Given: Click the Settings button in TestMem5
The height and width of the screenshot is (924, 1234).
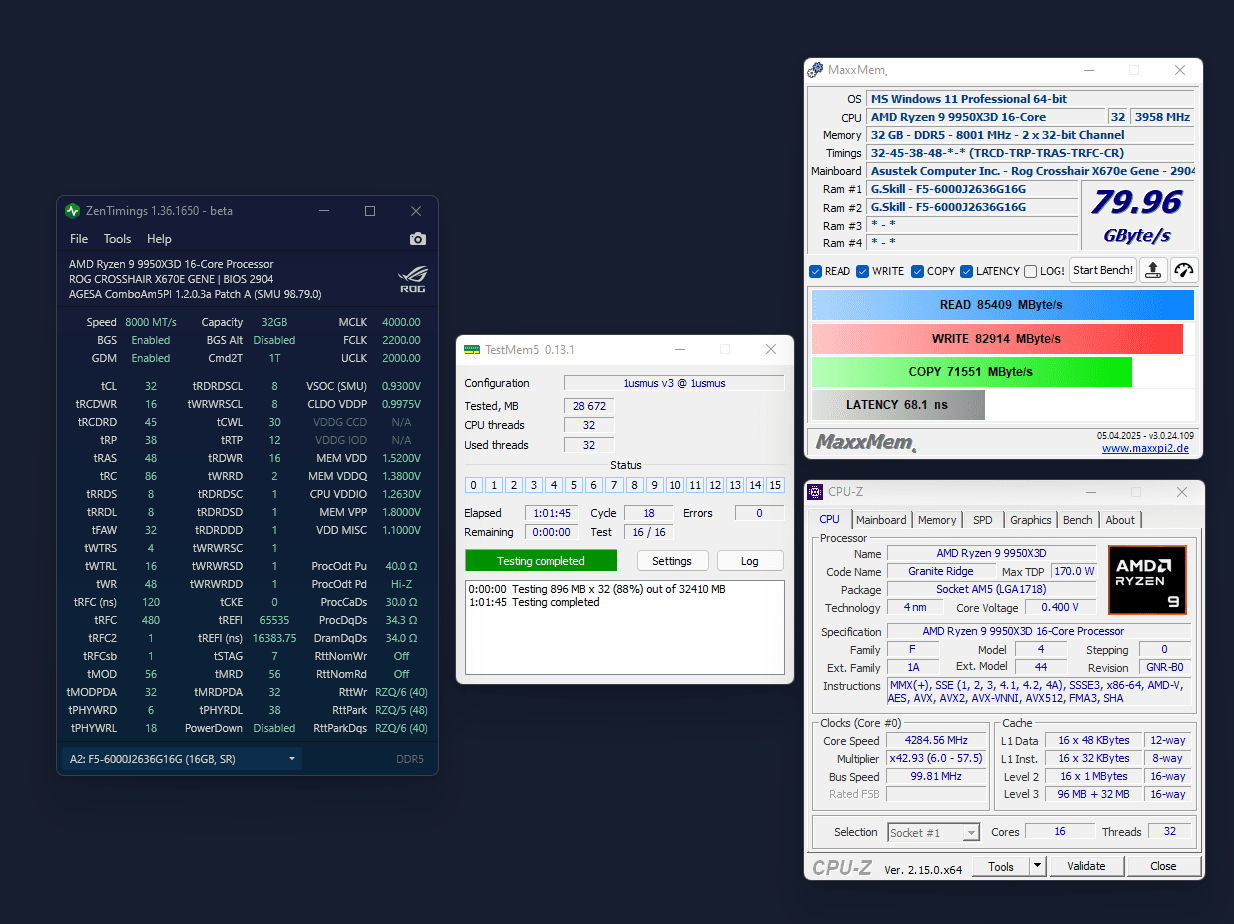Looking at the screenshot, I should [x=672, y=561].
